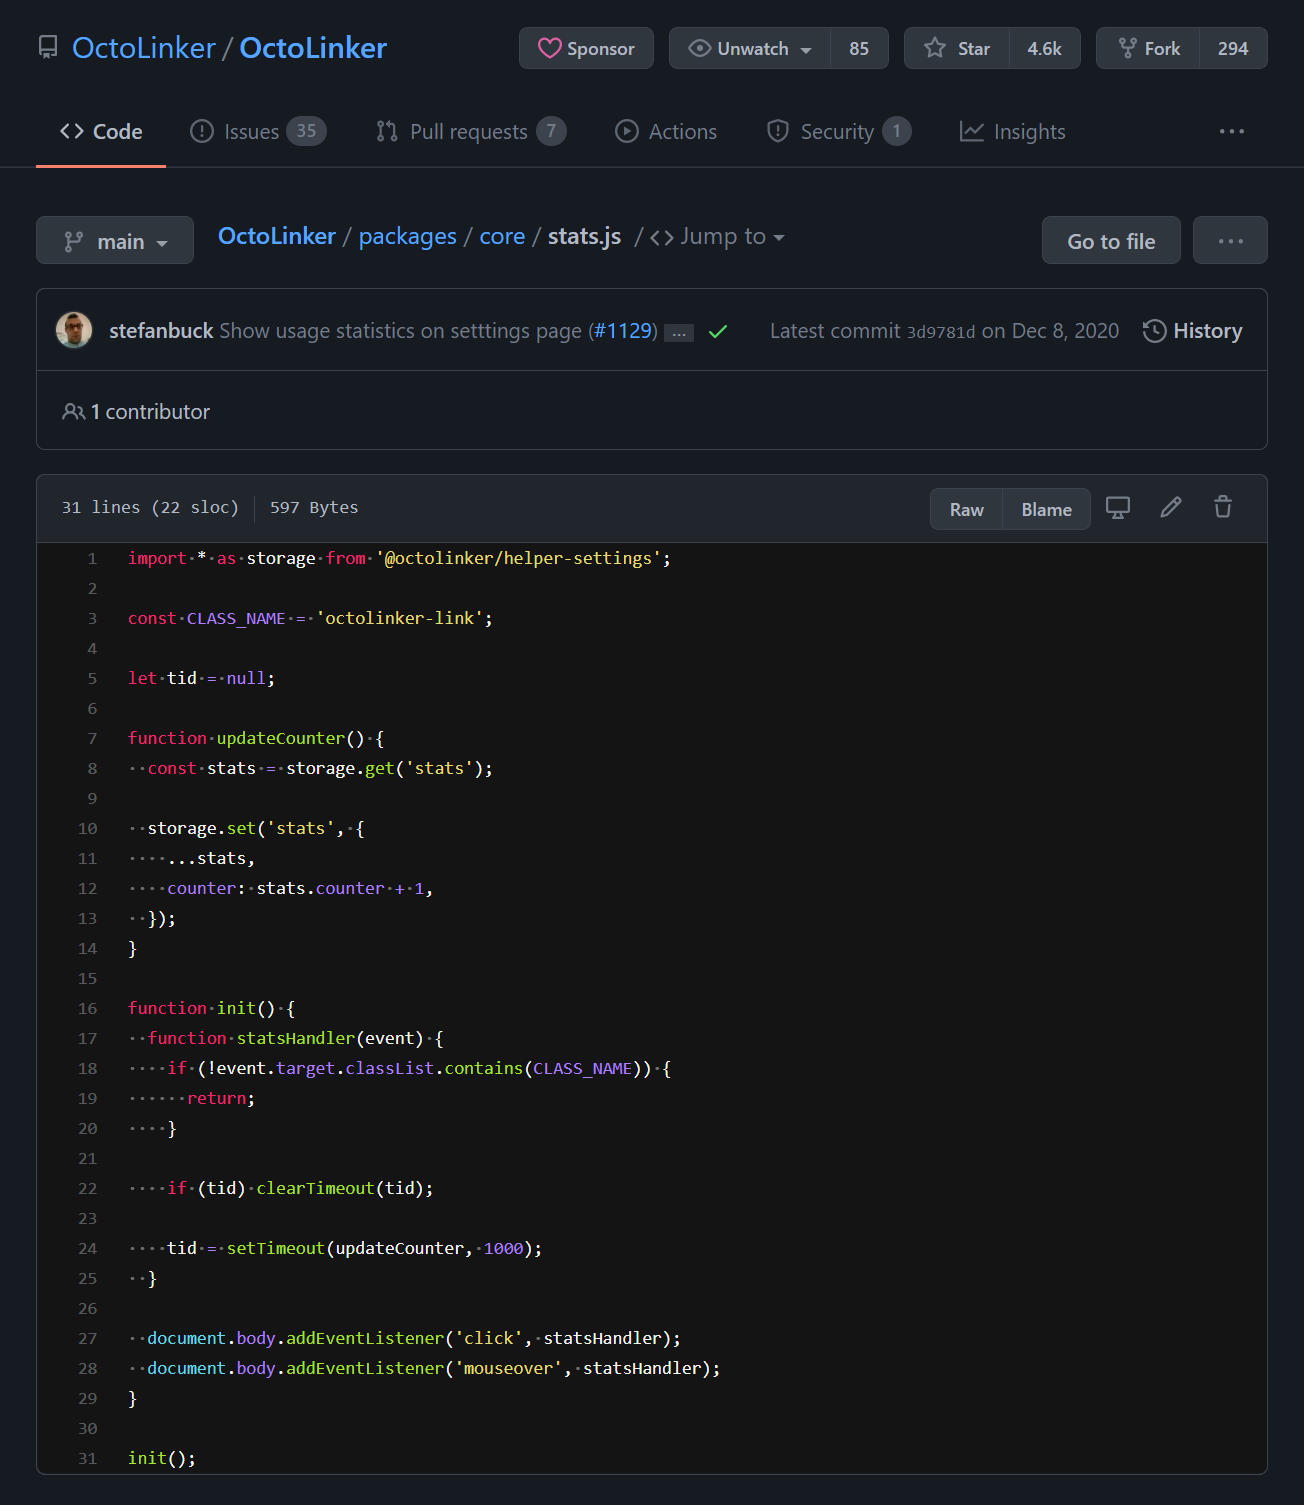This screenshot has width=1304, height=1505.
Task: Switch to the Issues tab
Action: 258,132
